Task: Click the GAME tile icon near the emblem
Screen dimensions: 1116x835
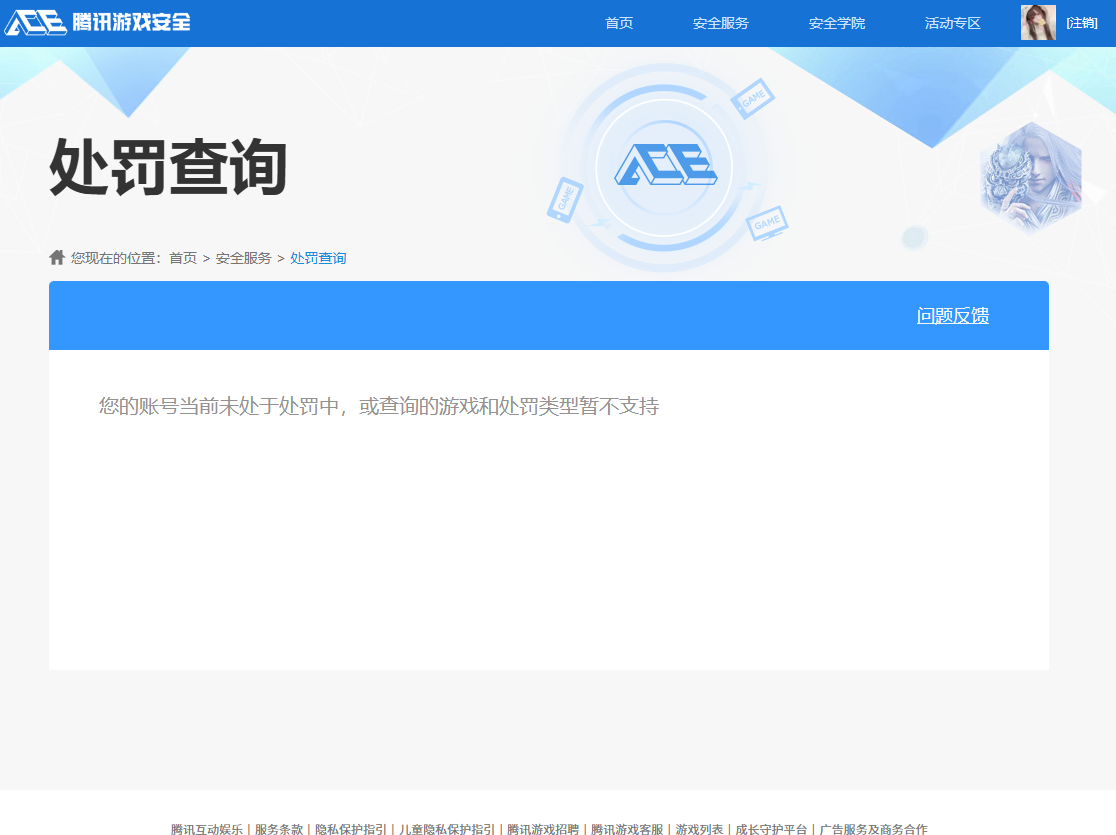Action: 752,97
